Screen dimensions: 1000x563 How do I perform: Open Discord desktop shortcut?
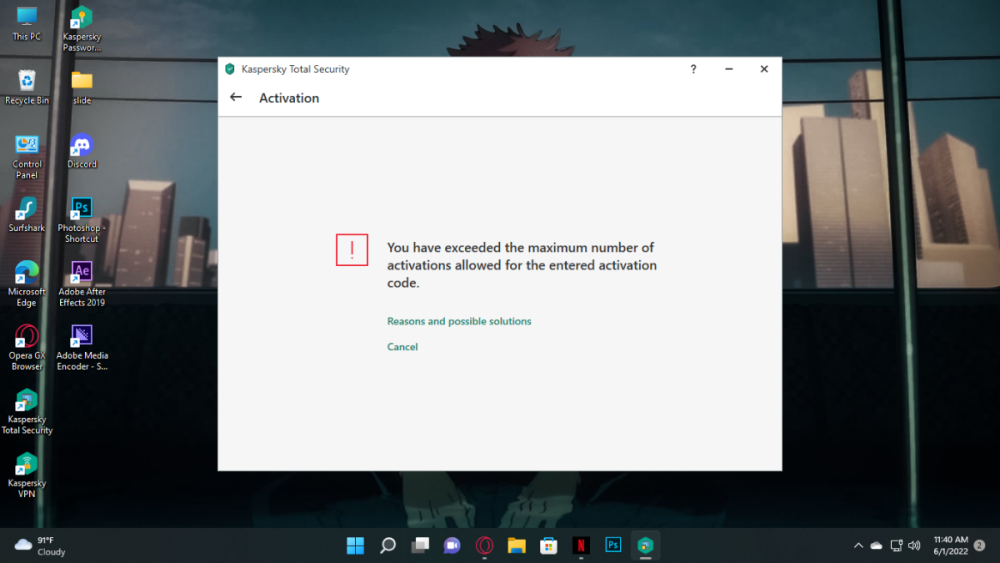81,152
